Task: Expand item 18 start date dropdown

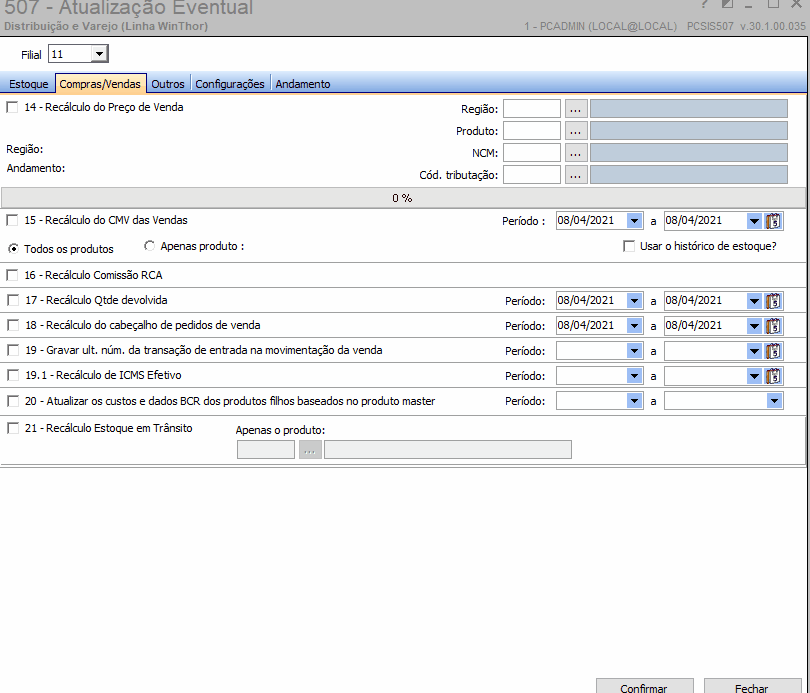Action: click(634, 326)
